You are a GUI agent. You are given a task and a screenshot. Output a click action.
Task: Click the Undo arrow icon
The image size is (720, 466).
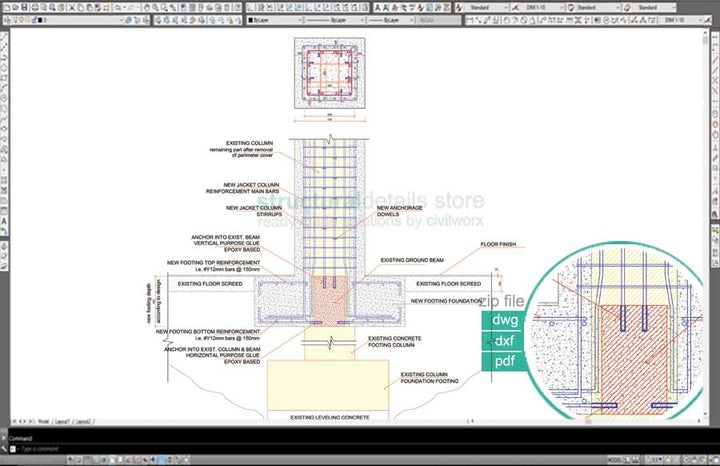coord(117,7)
